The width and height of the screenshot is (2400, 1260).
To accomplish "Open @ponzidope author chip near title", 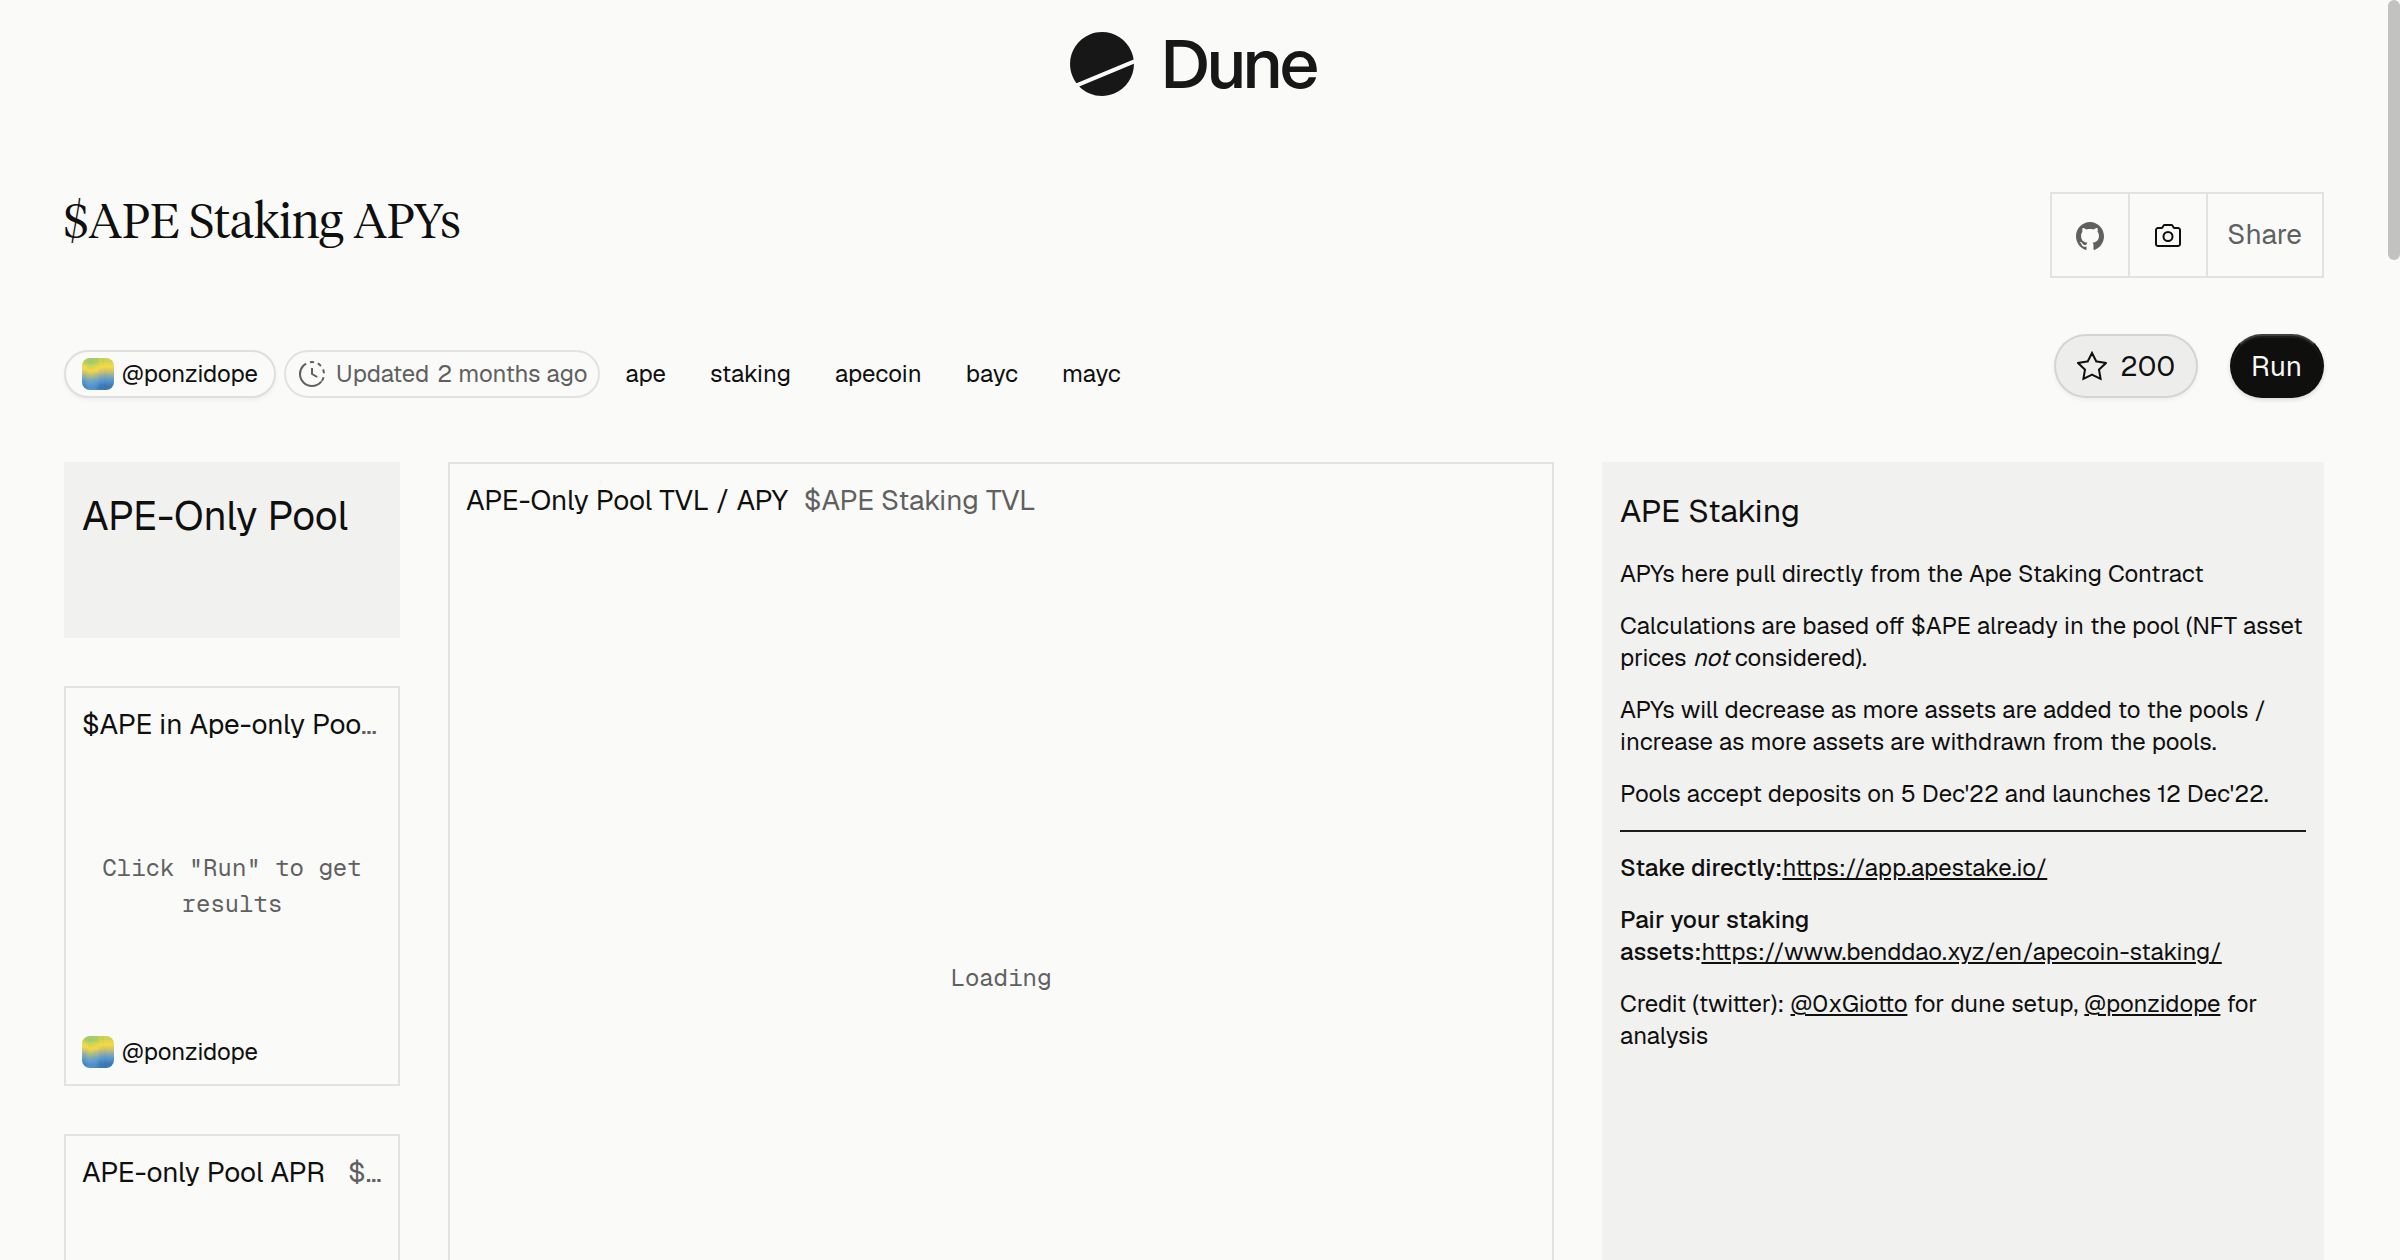I will [170, 374].
